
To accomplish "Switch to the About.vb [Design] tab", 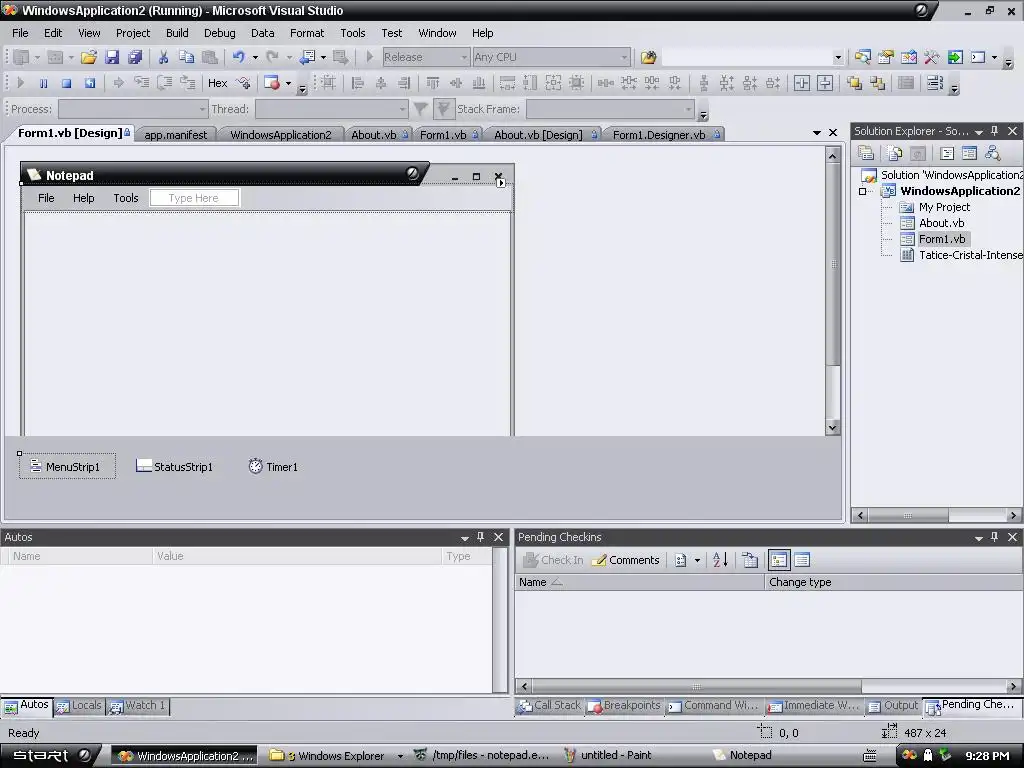I will point(543,135).
